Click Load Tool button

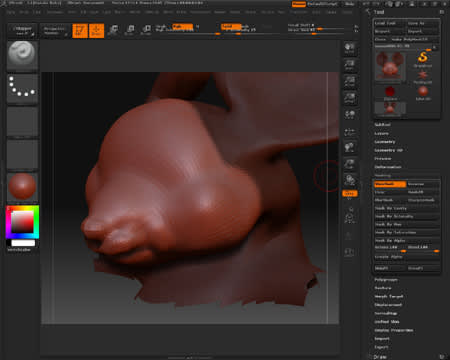point(389,23)
